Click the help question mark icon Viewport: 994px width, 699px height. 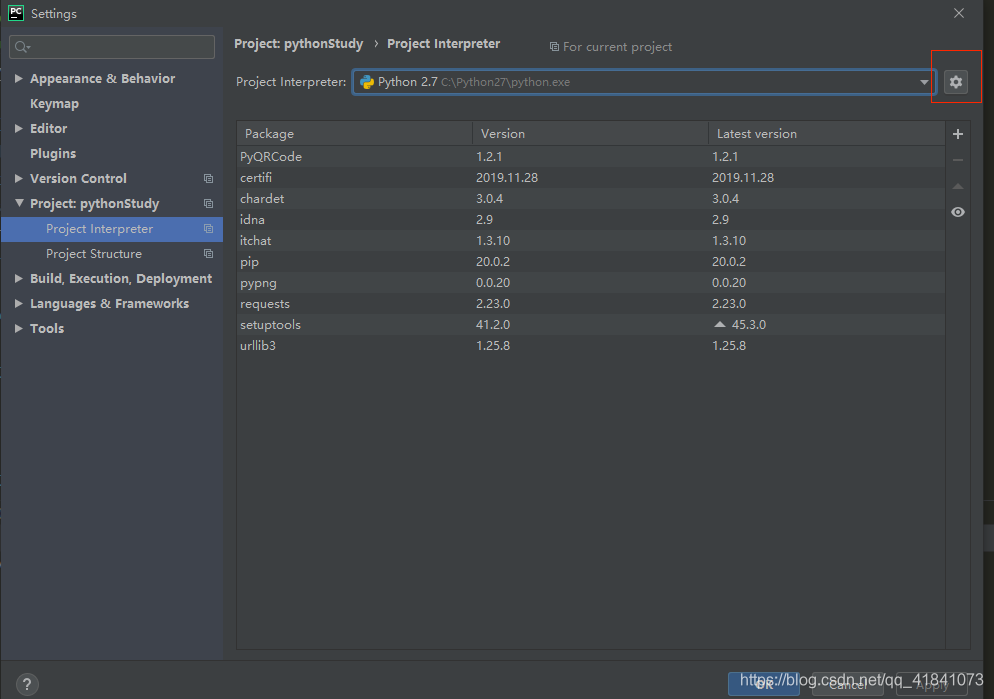26,684
